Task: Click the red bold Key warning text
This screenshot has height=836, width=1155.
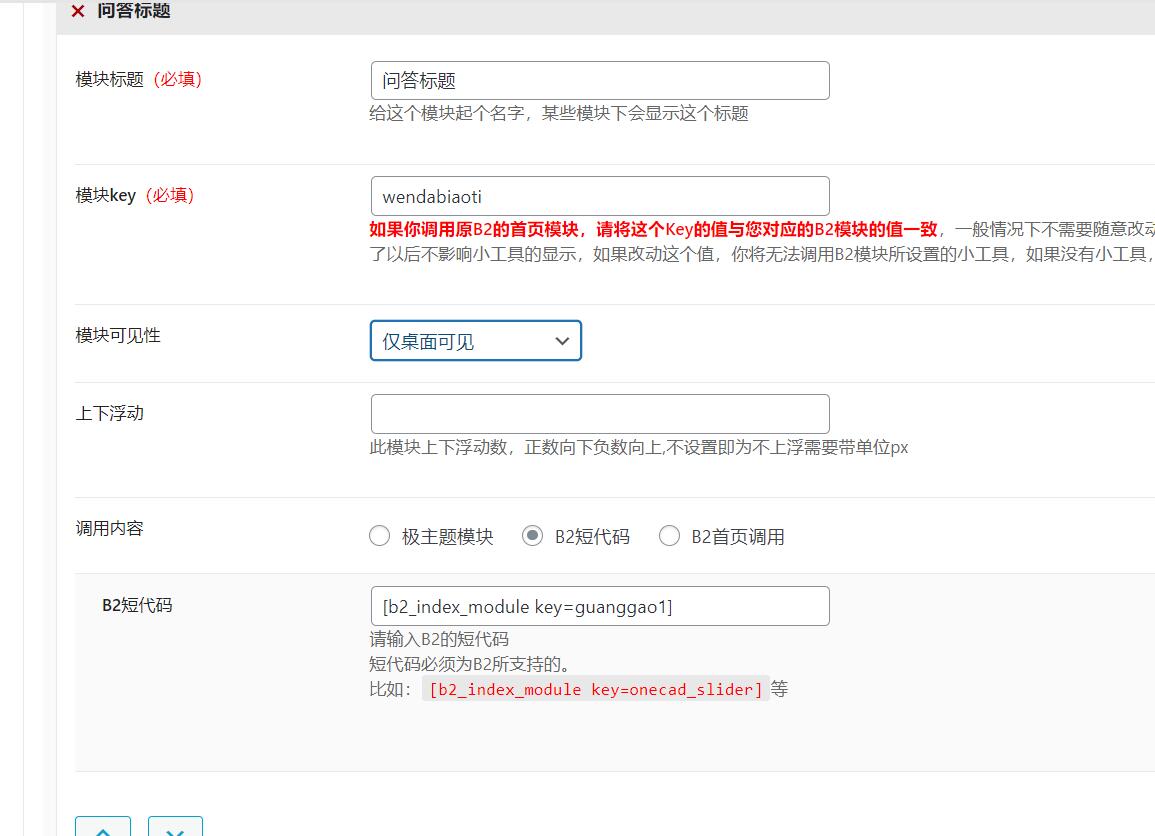Action: (x=653, y=229)
